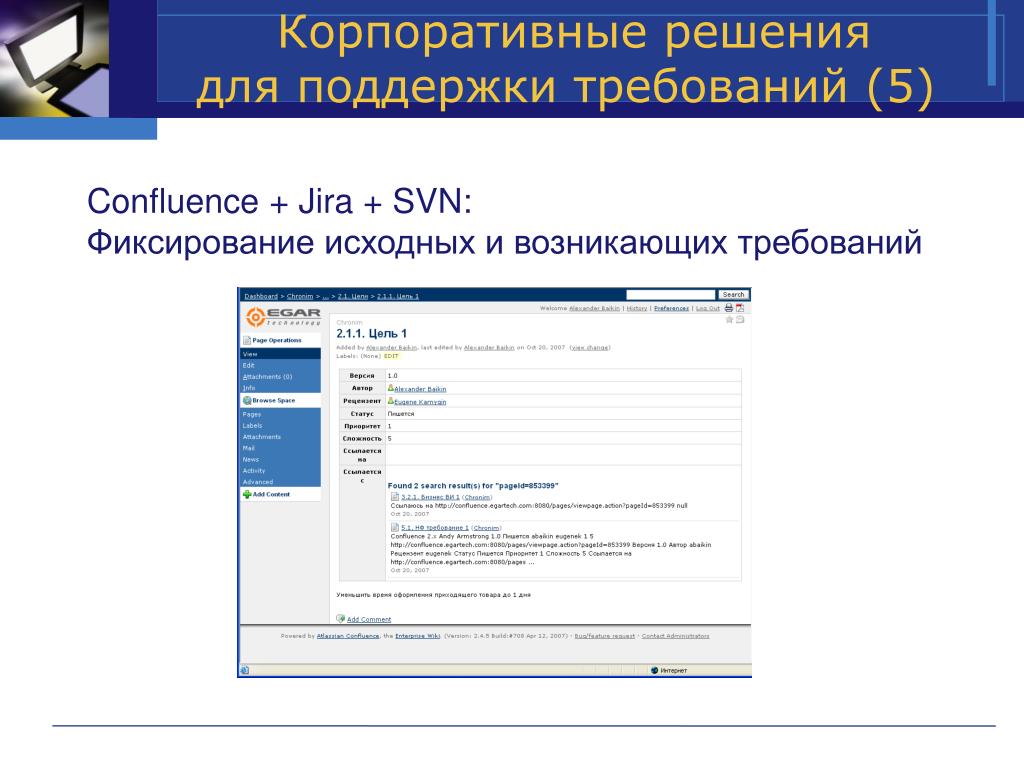Open Enterprise Wiki footer link
This screenshot has height=768, width=1024.
418,636
